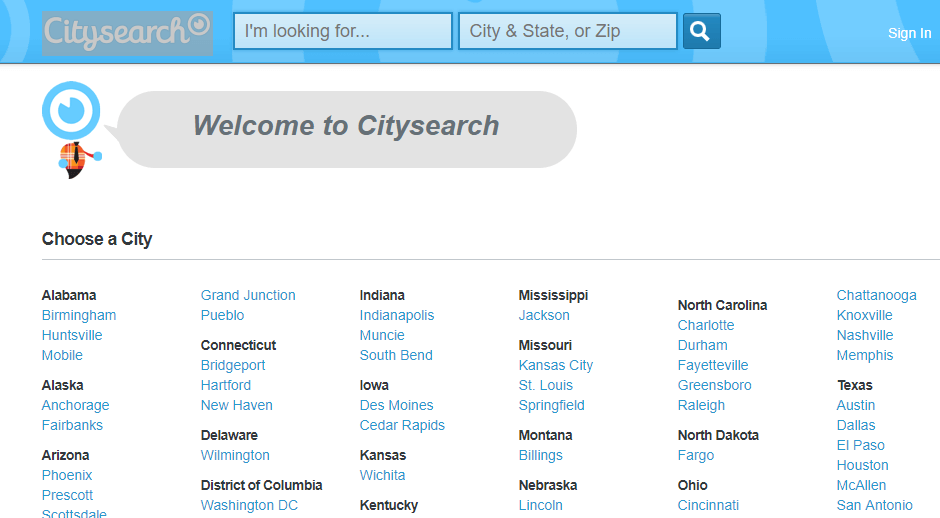The height and width of the screenshot is (518, 940).
Task: Open the Nashville link
Action: pyautogui.click(x=865, y=335)
